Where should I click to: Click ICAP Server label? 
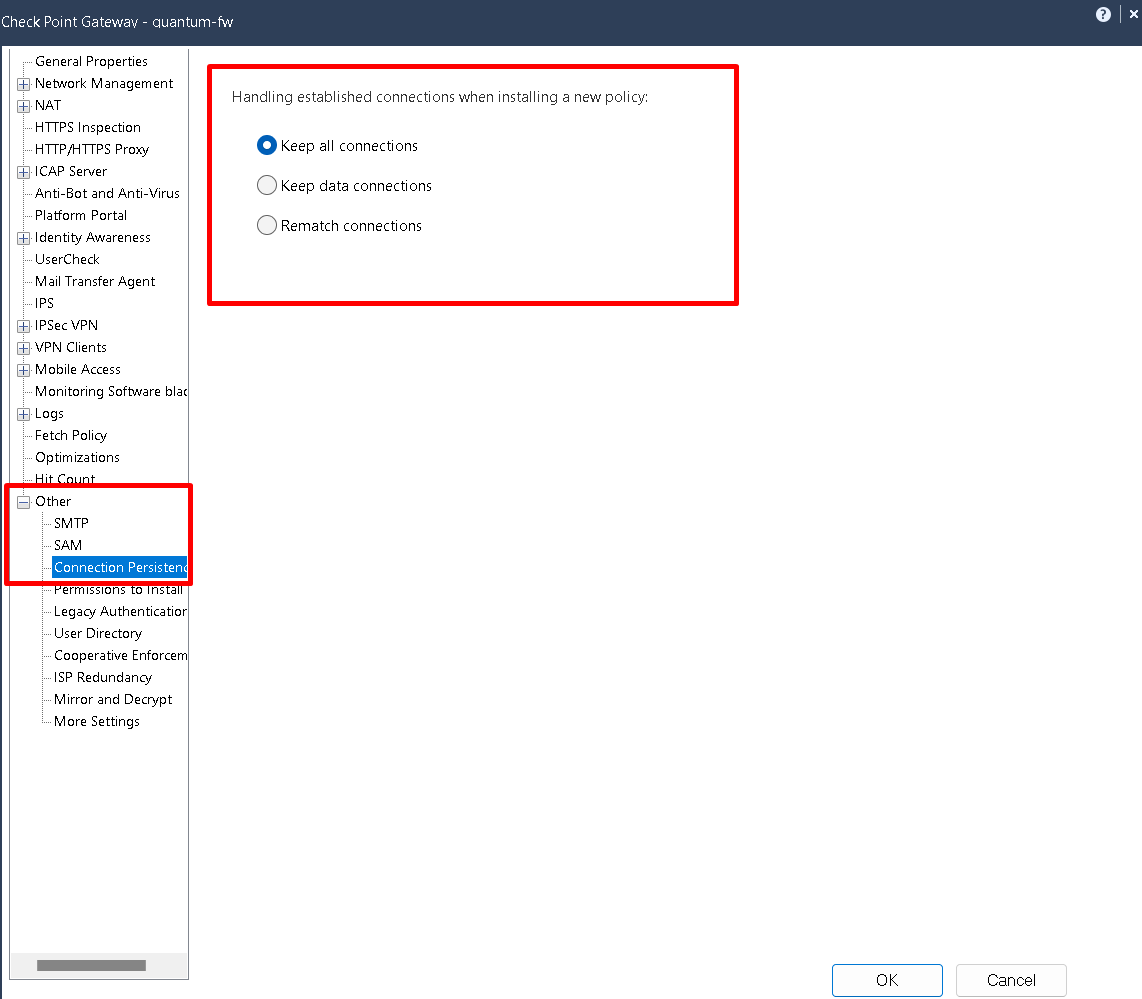tap(71, 171)
